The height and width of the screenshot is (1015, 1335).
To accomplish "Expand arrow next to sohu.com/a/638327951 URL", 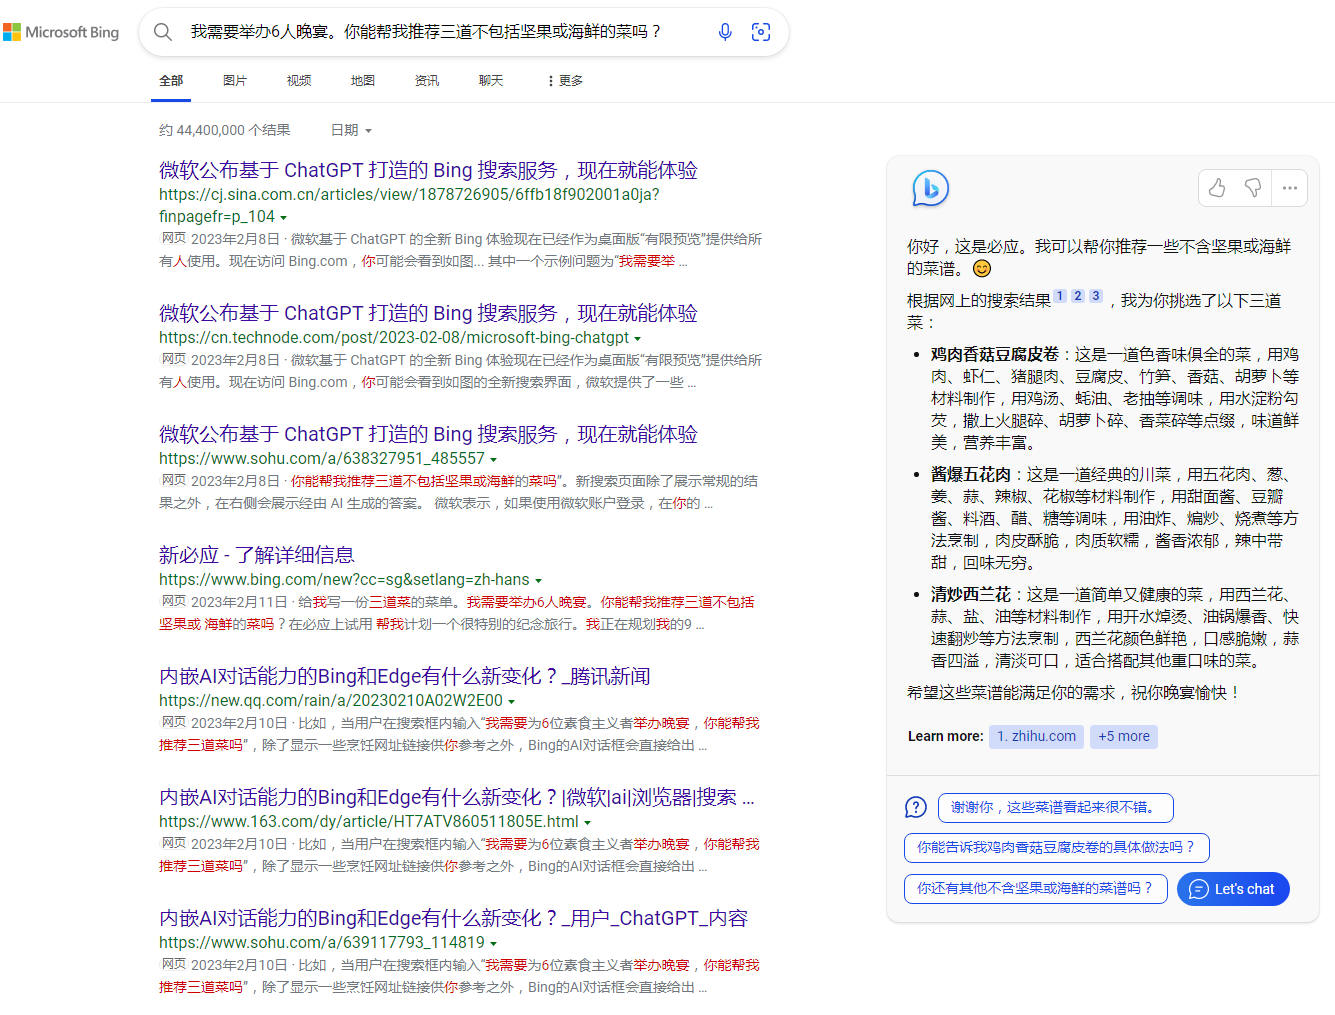I will (493, 460).
